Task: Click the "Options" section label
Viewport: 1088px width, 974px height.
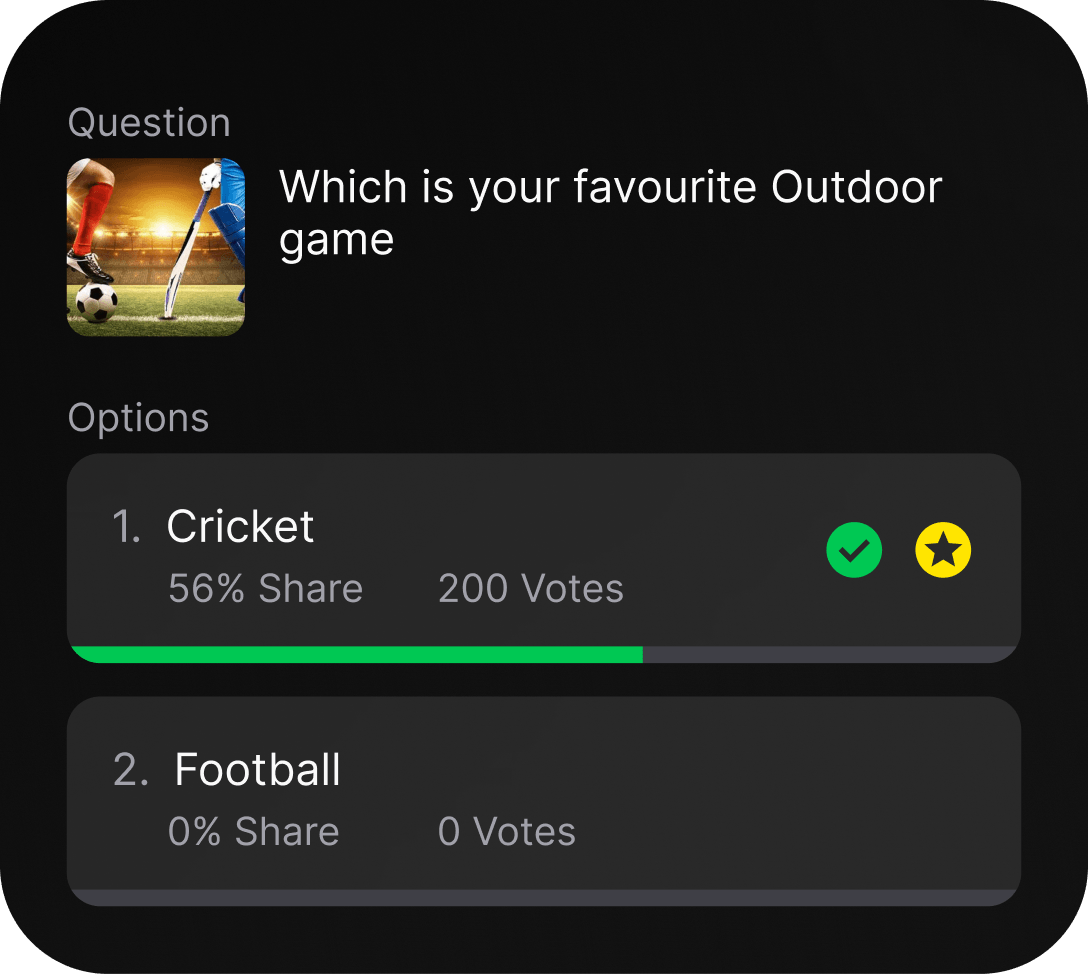Action: click(138, 418)
